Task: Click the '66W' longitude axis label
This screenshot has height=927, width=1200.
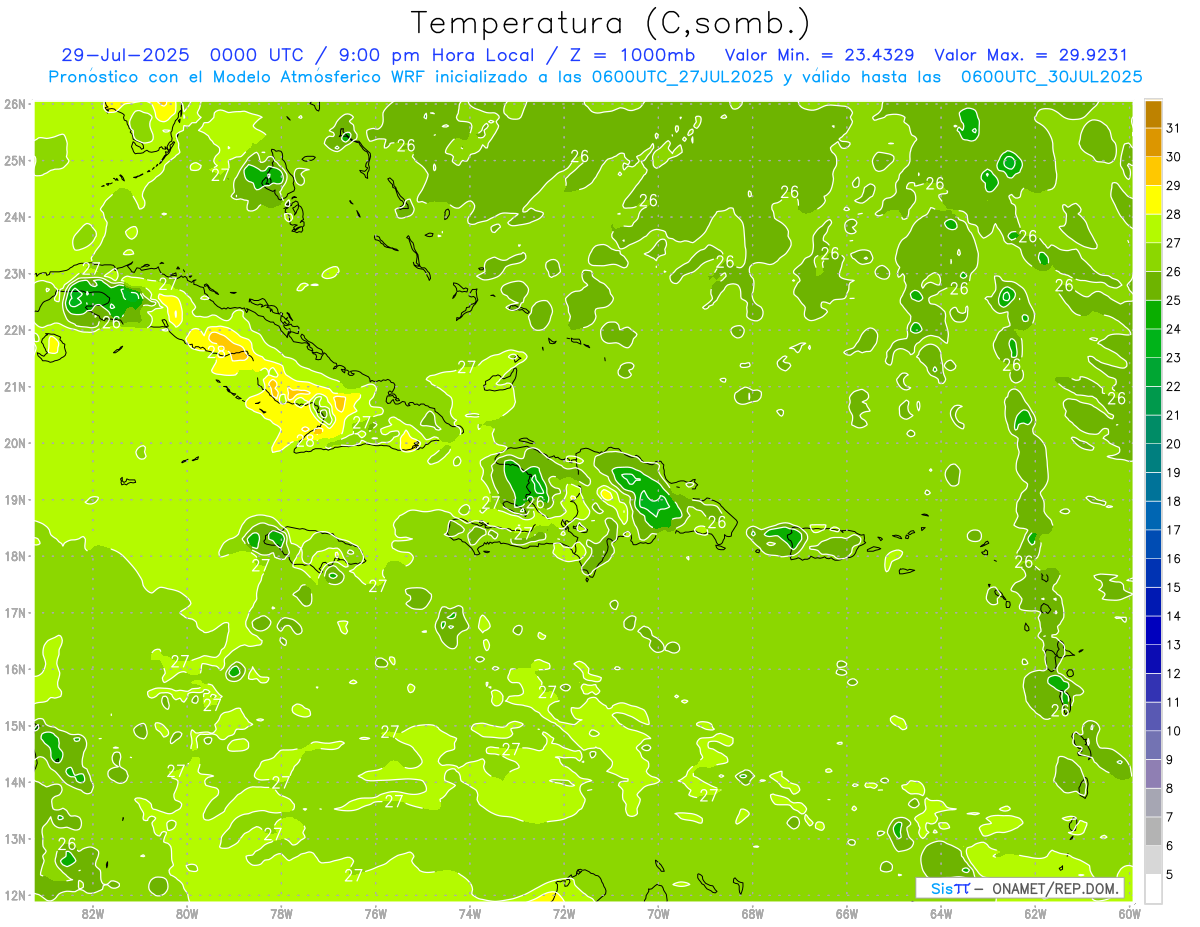Action: click(x=847, y=913)
